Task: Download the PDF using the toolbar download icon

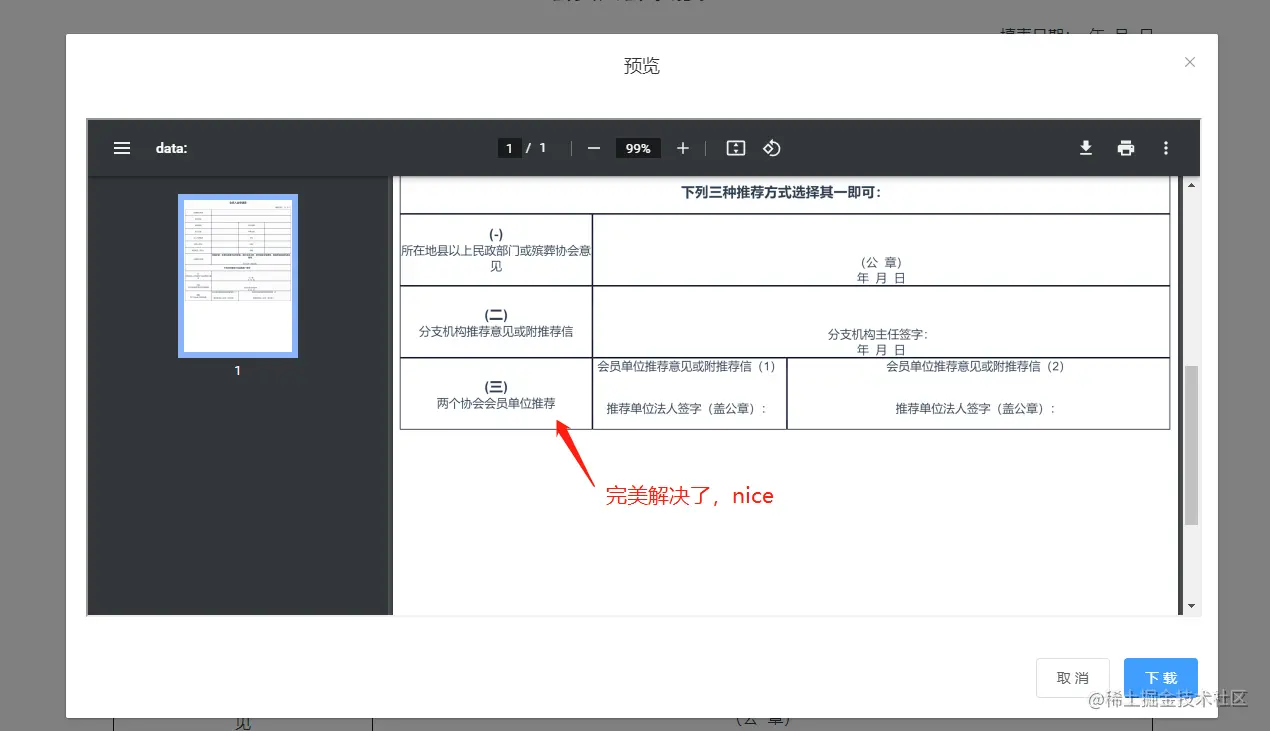Action: (x=1086, y=148)
